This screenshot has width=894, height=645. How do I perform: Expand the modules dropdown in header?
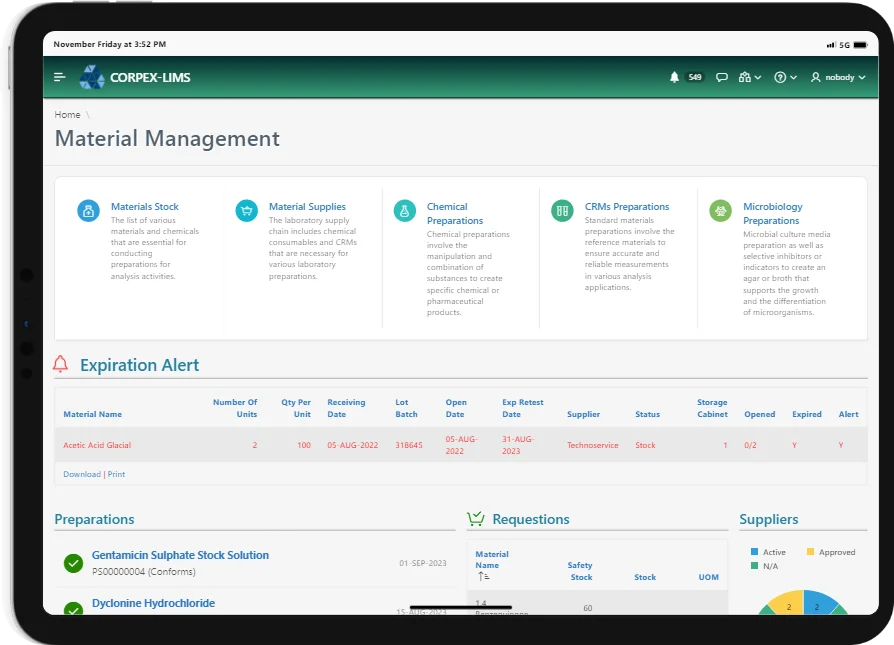point(749,77)
